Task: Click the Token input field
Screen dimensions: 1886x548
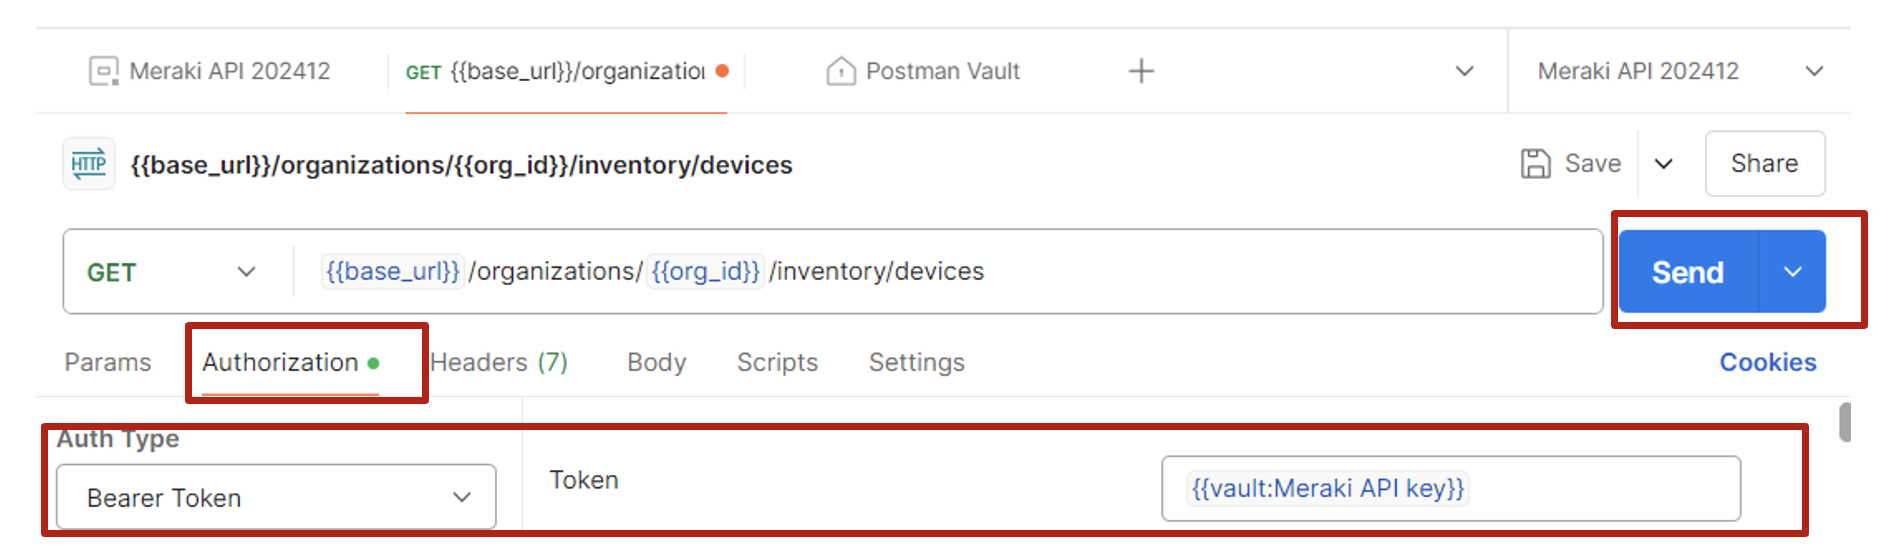Action: coord(1450,488)
